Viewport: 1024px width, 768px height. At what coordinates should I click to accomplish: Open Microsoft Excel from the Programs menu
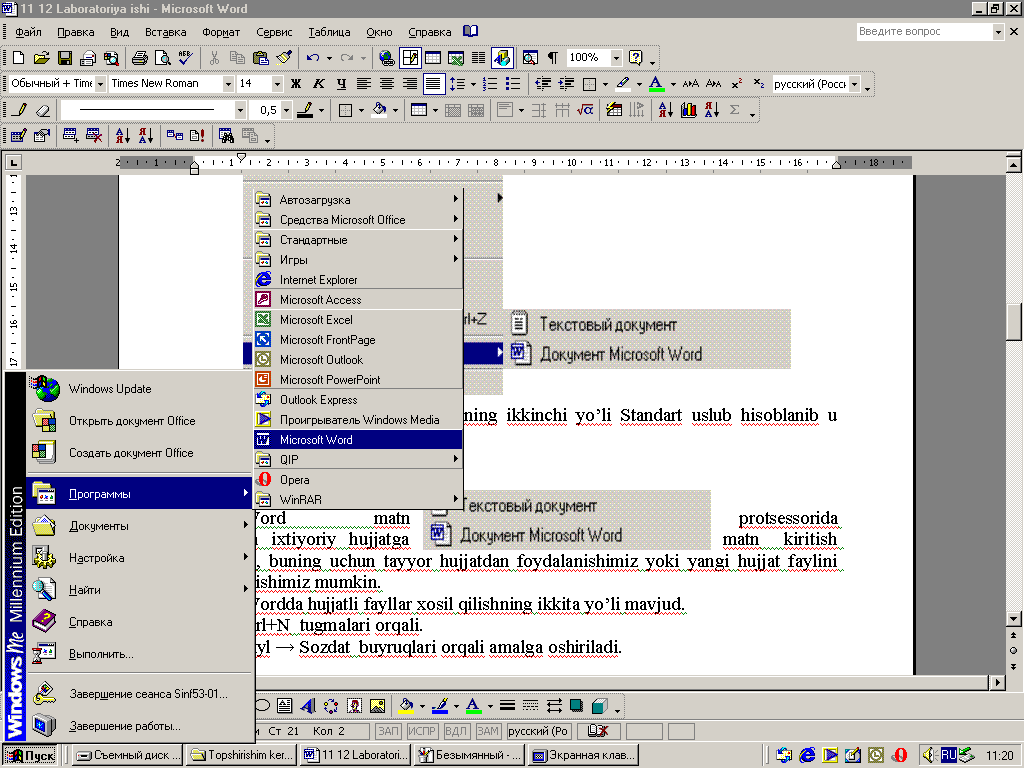click(x=316, y=320)
